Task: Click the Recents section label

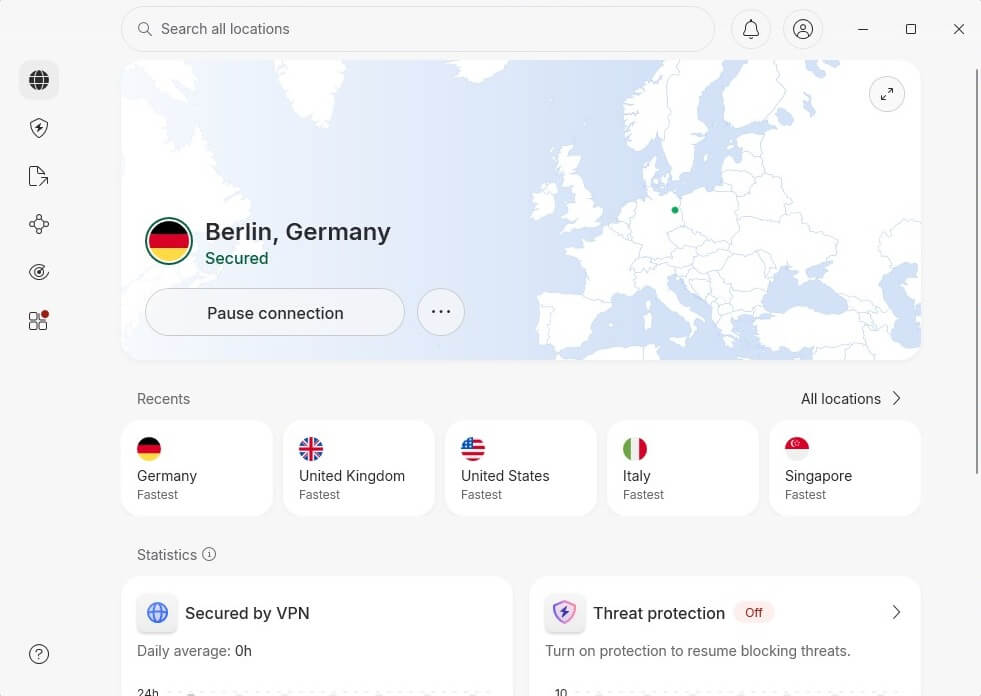Action: point(163,399)
